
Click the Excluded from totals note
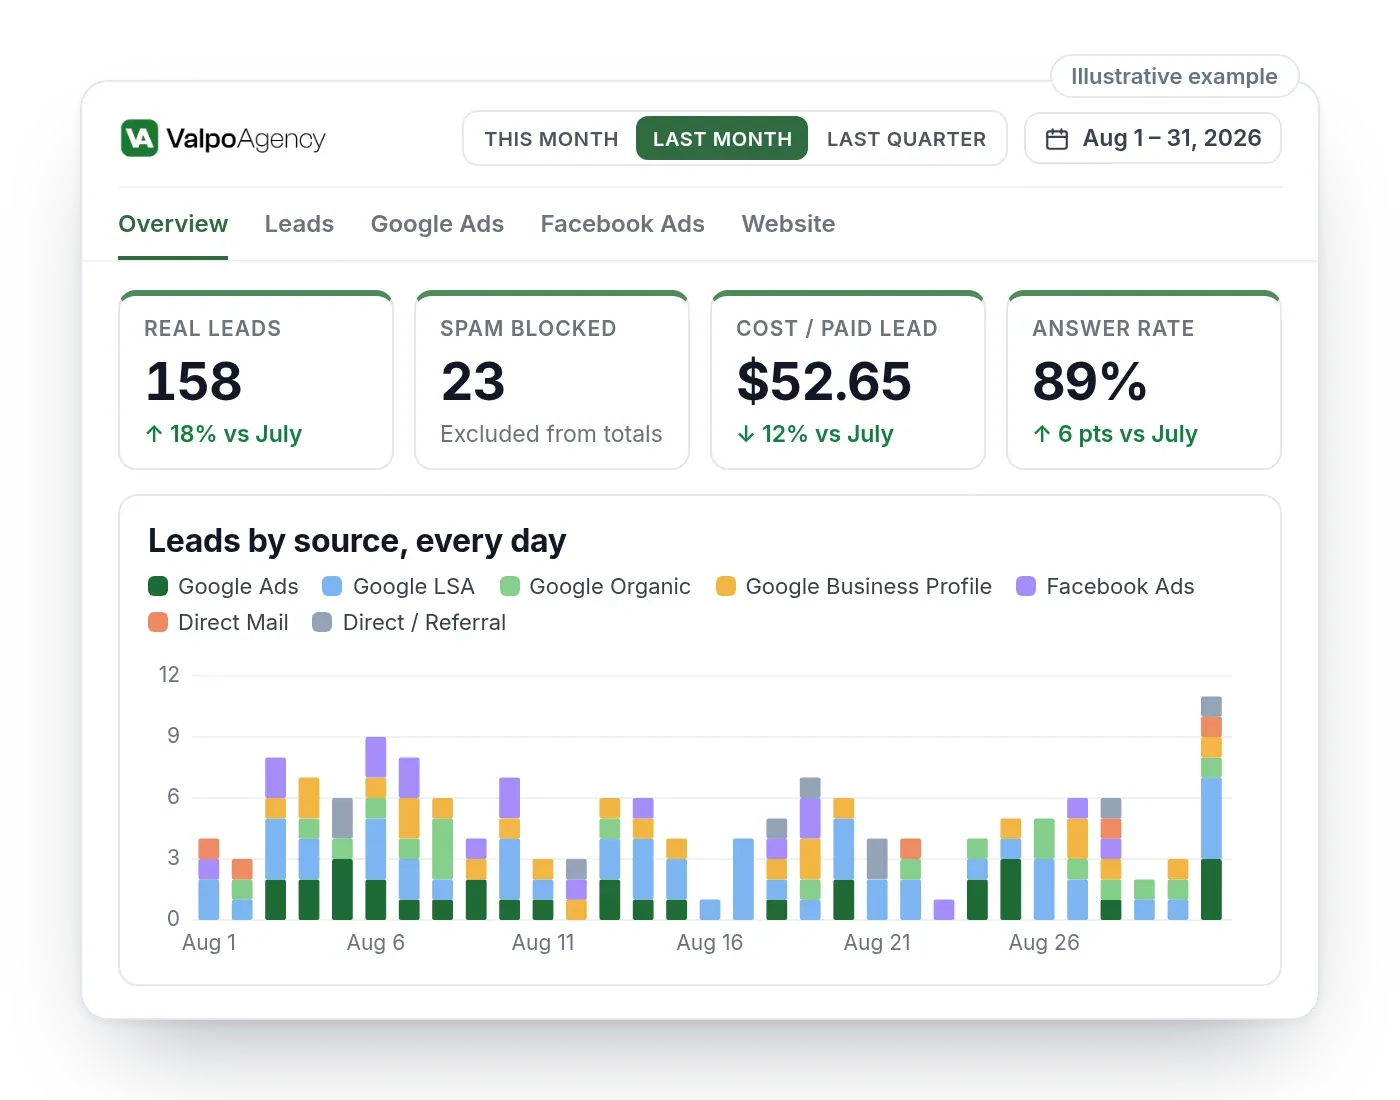(551, 434)
